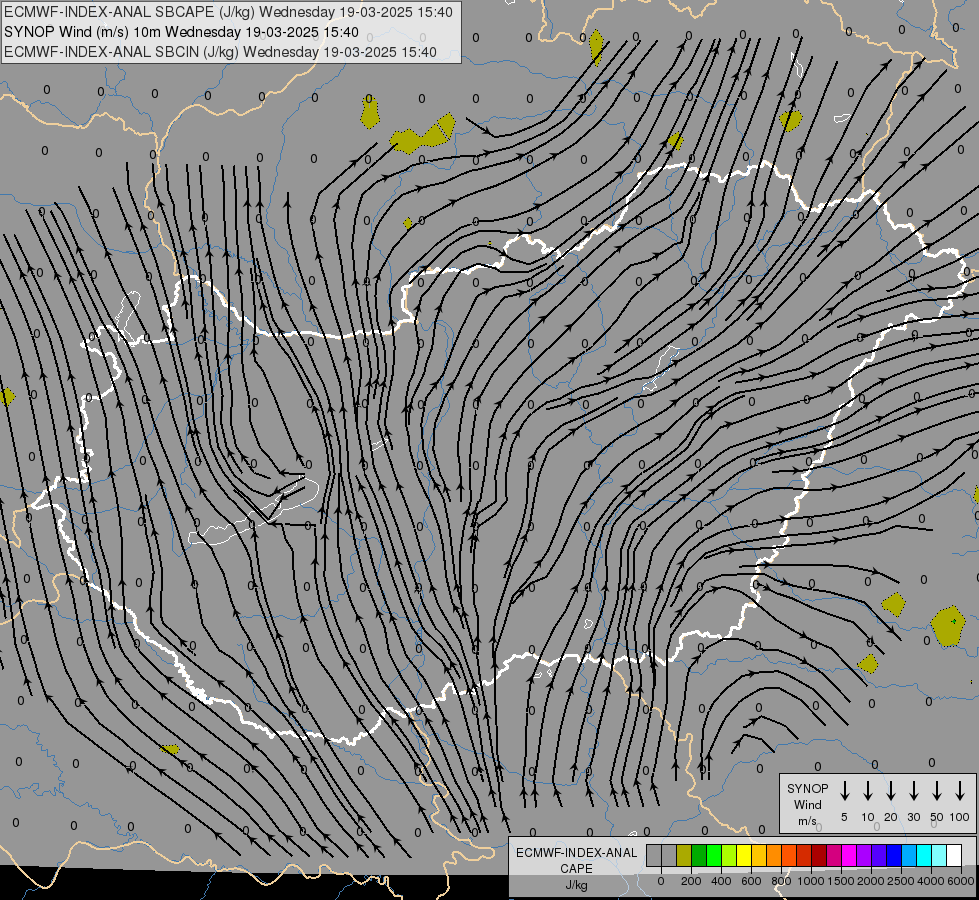
Task: Click the 4000 value on CAPE scale
Action: (x=931, y=881)
